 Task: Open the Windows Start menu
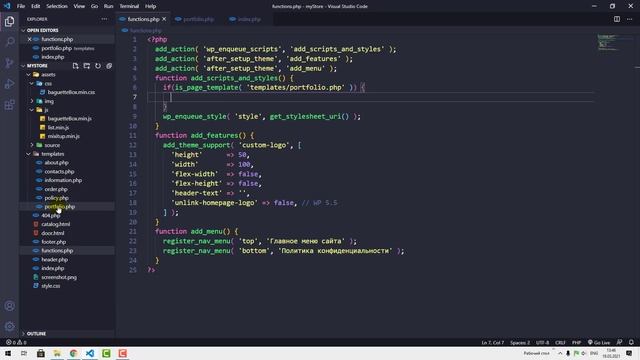(8, 353)
